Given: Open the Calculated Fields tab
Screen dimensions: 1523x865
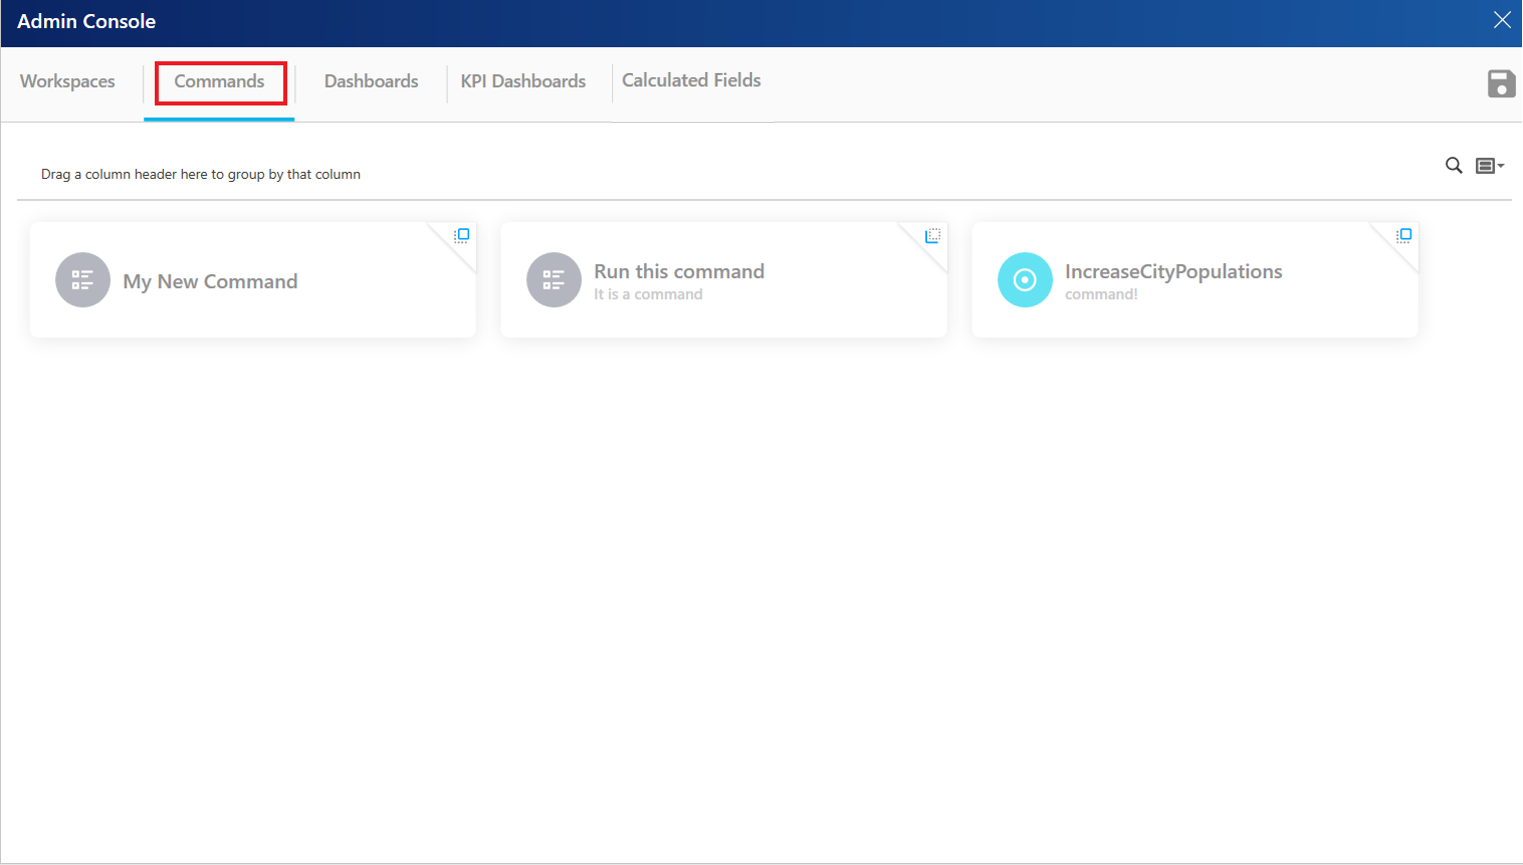Looking at the screenshot, I should click(691, 80).
